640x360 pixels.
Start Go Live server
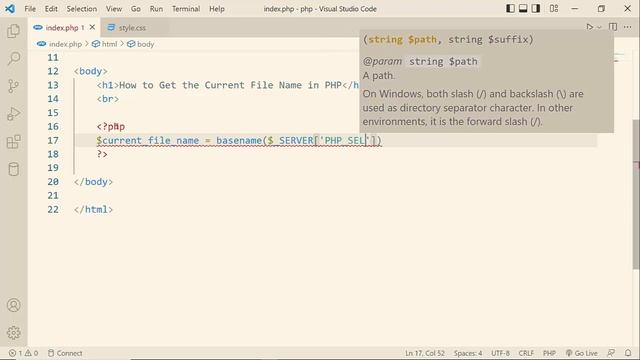point(581,353)
